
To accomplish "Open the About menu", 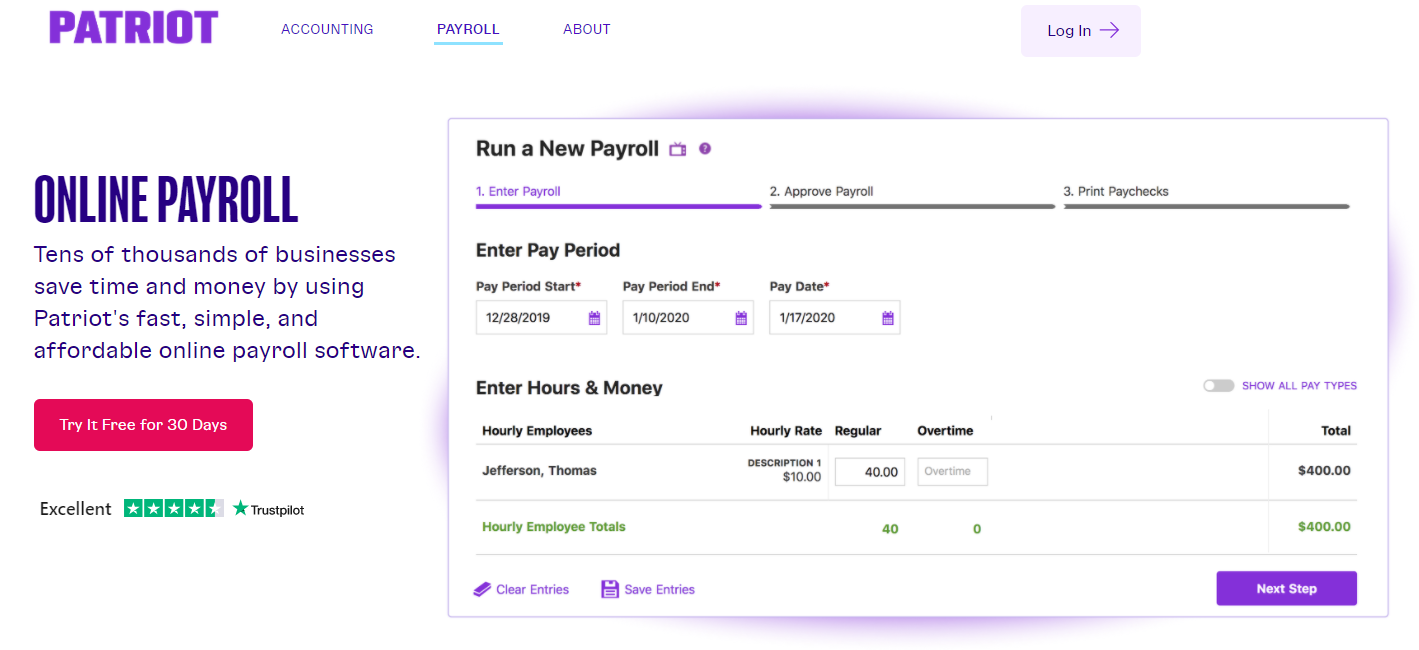I will coord(587,29).
